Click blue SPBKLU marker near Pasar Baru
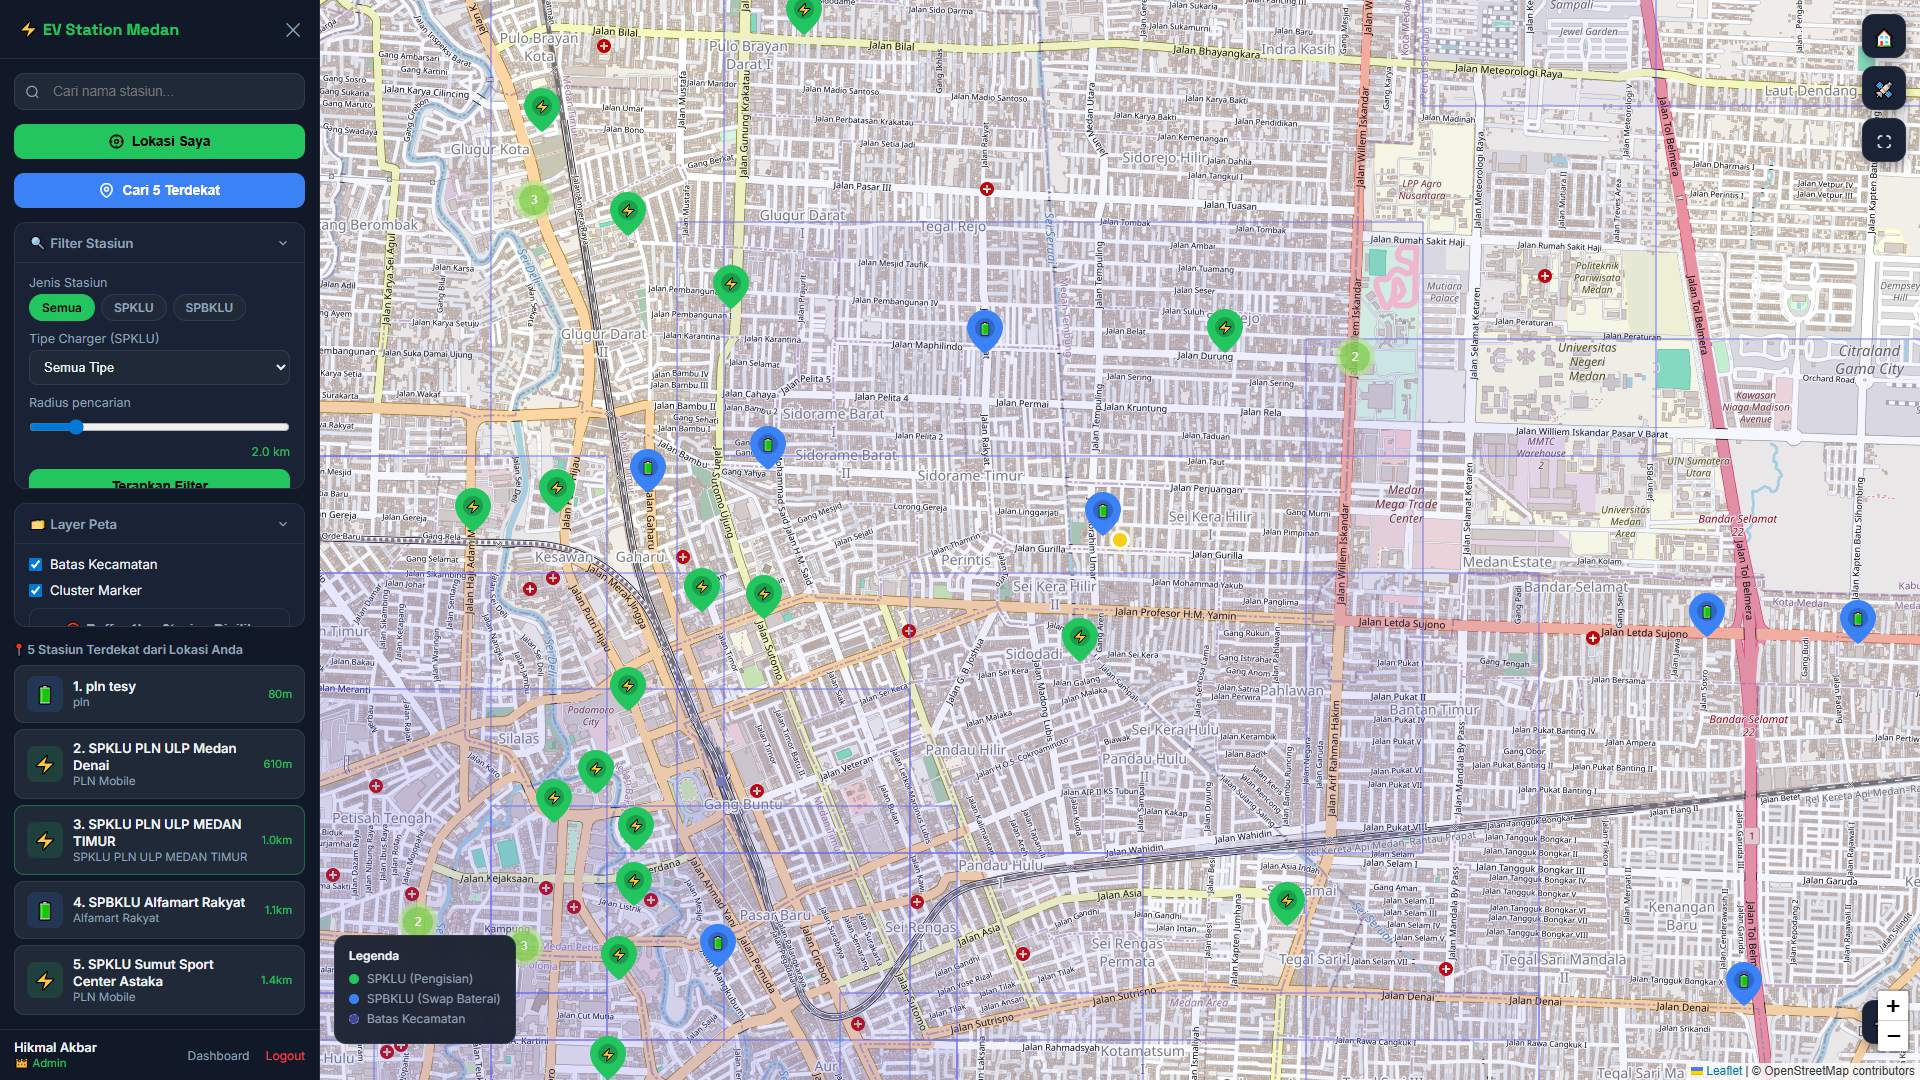This screenshot has height=1080, width=1920. (x=717, y=943)
